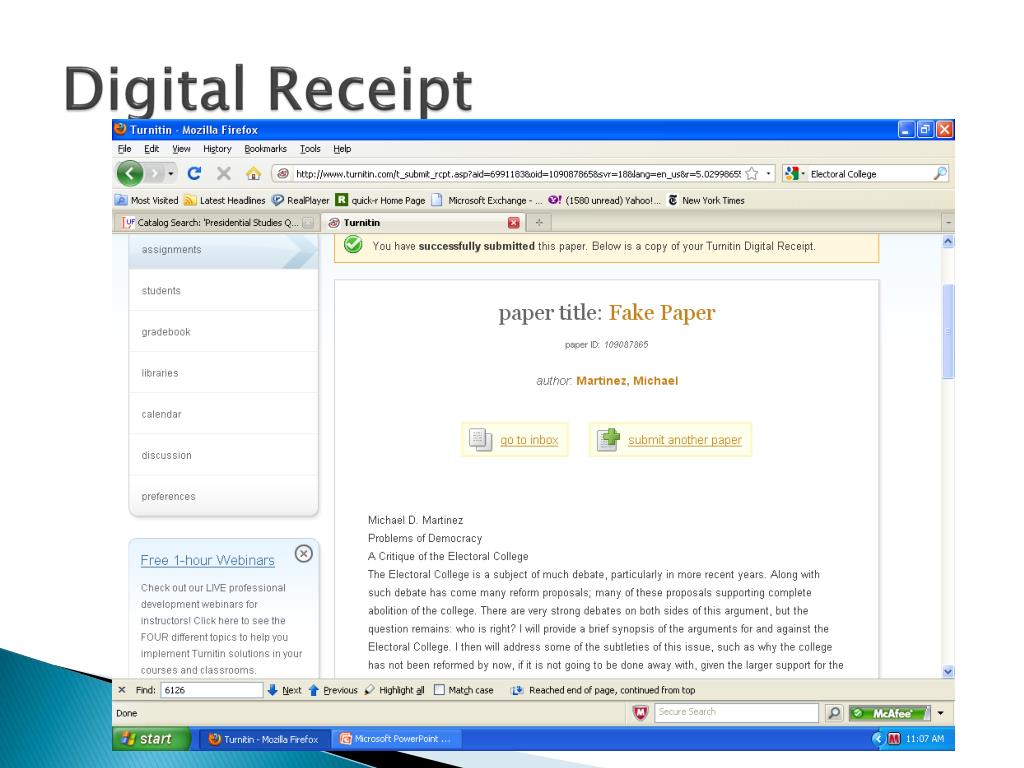Open the Google search engine icon menu
This screenshot has height=768, width=1024.
(795, 174)
